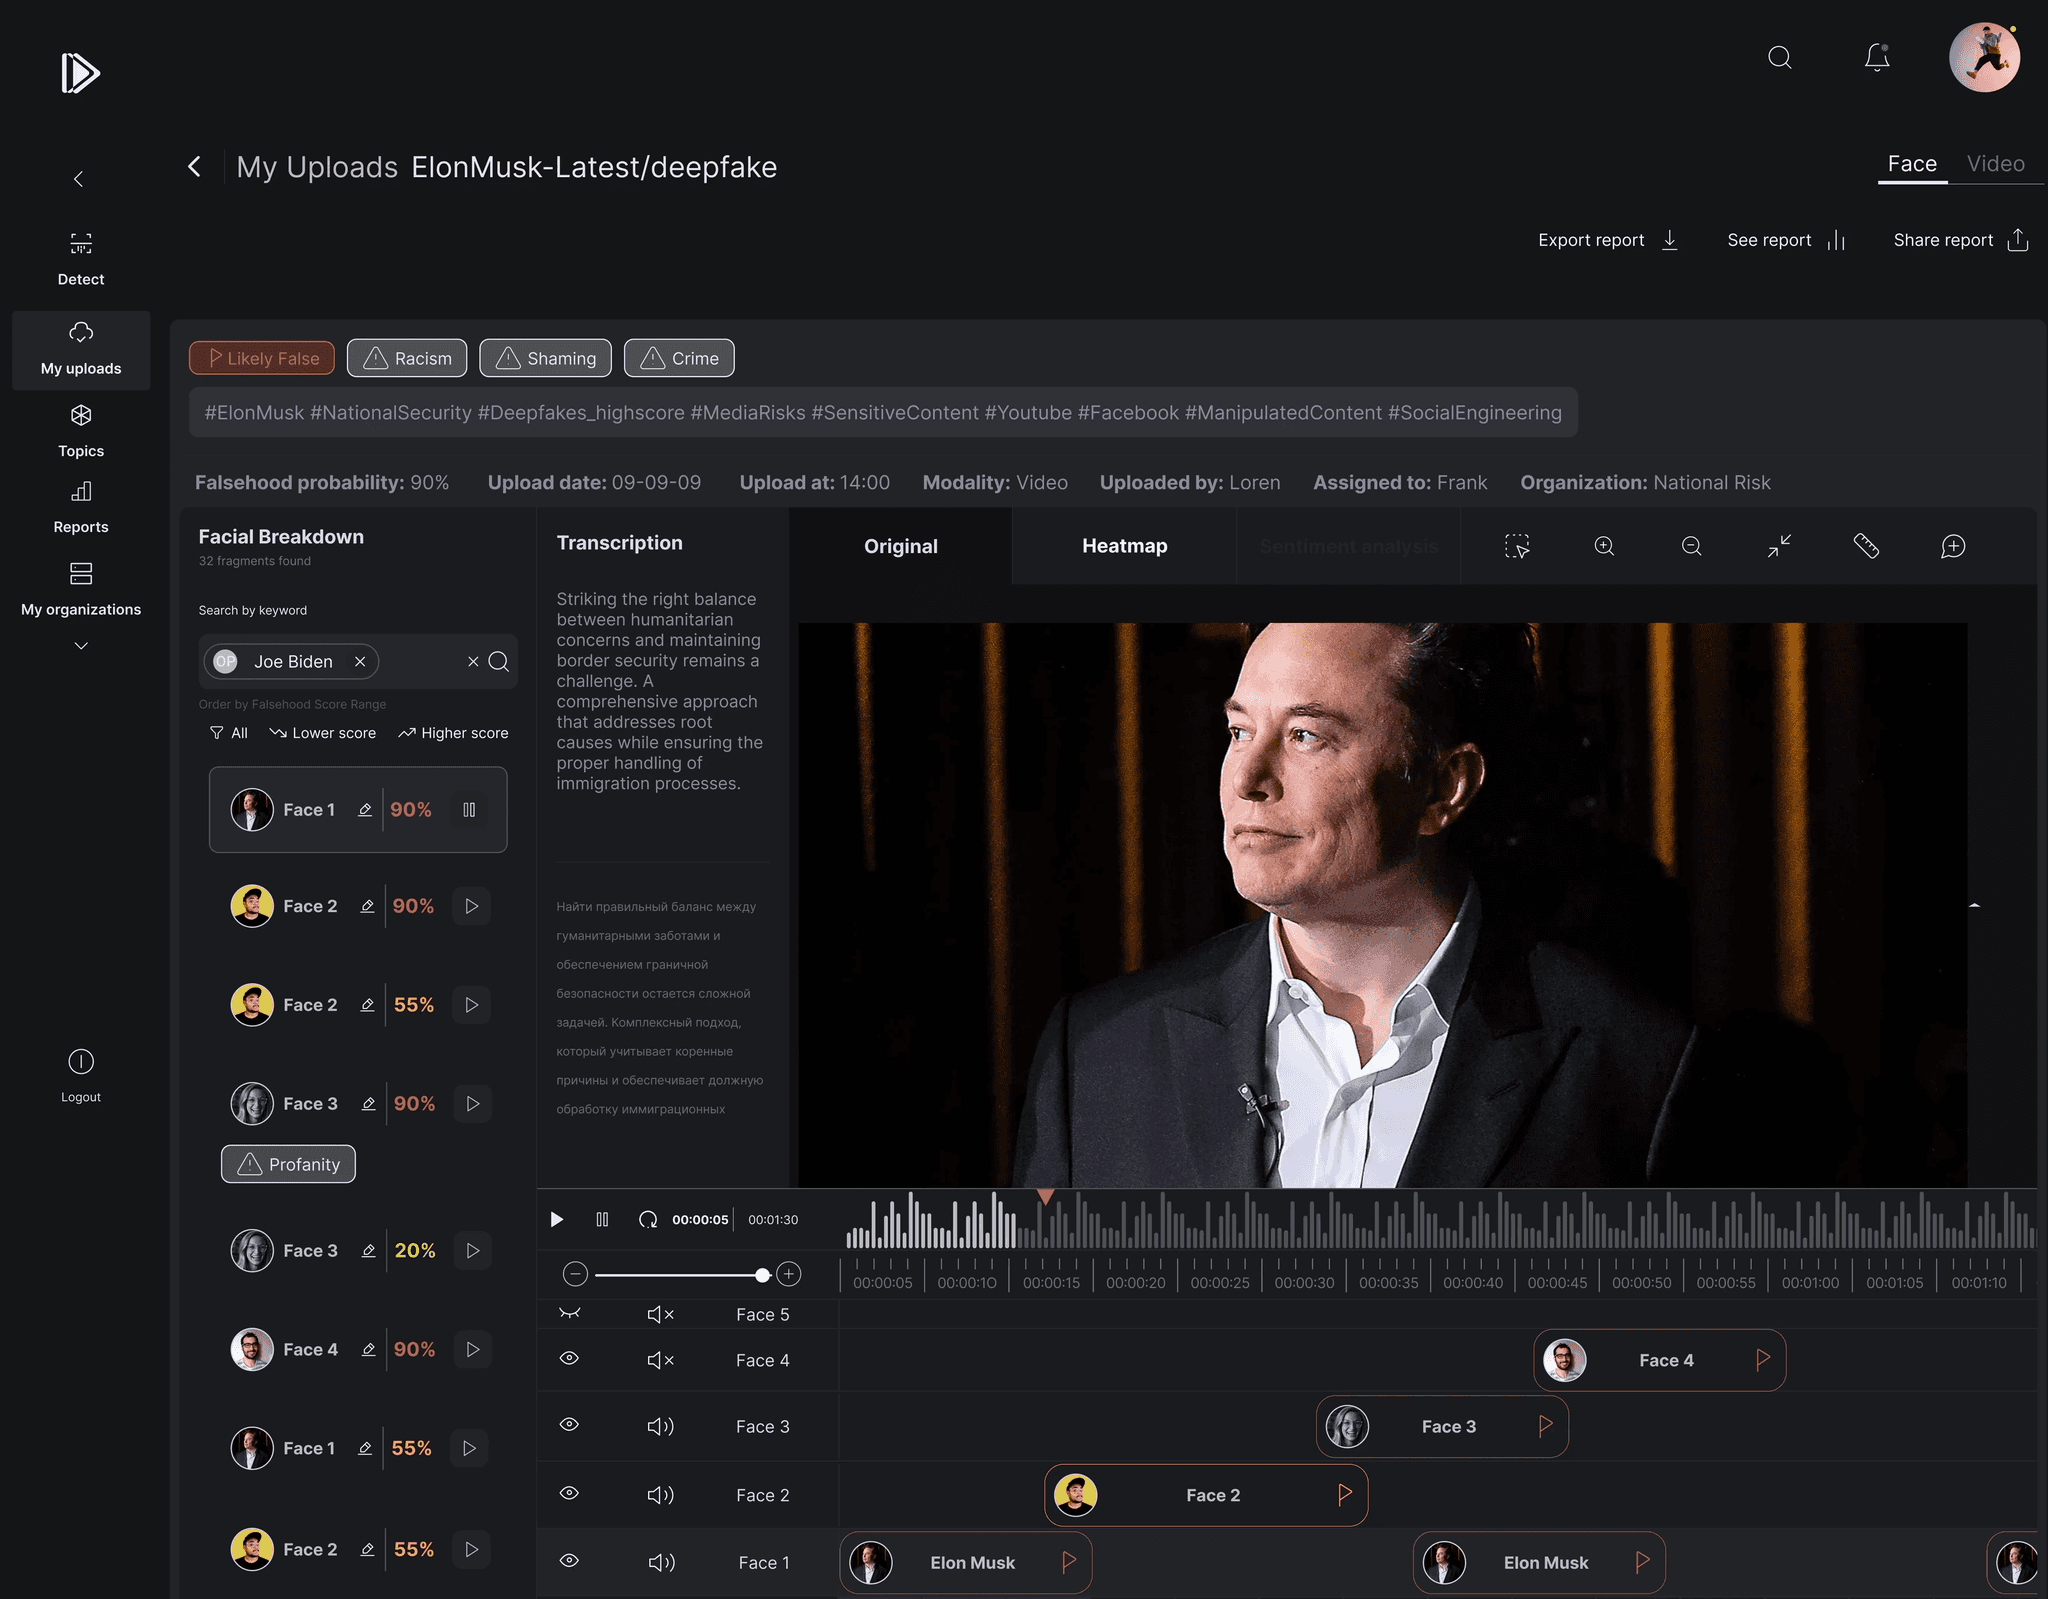Activate the area selection tool
The image size is (2048, 1599).
click(1517, 546)
